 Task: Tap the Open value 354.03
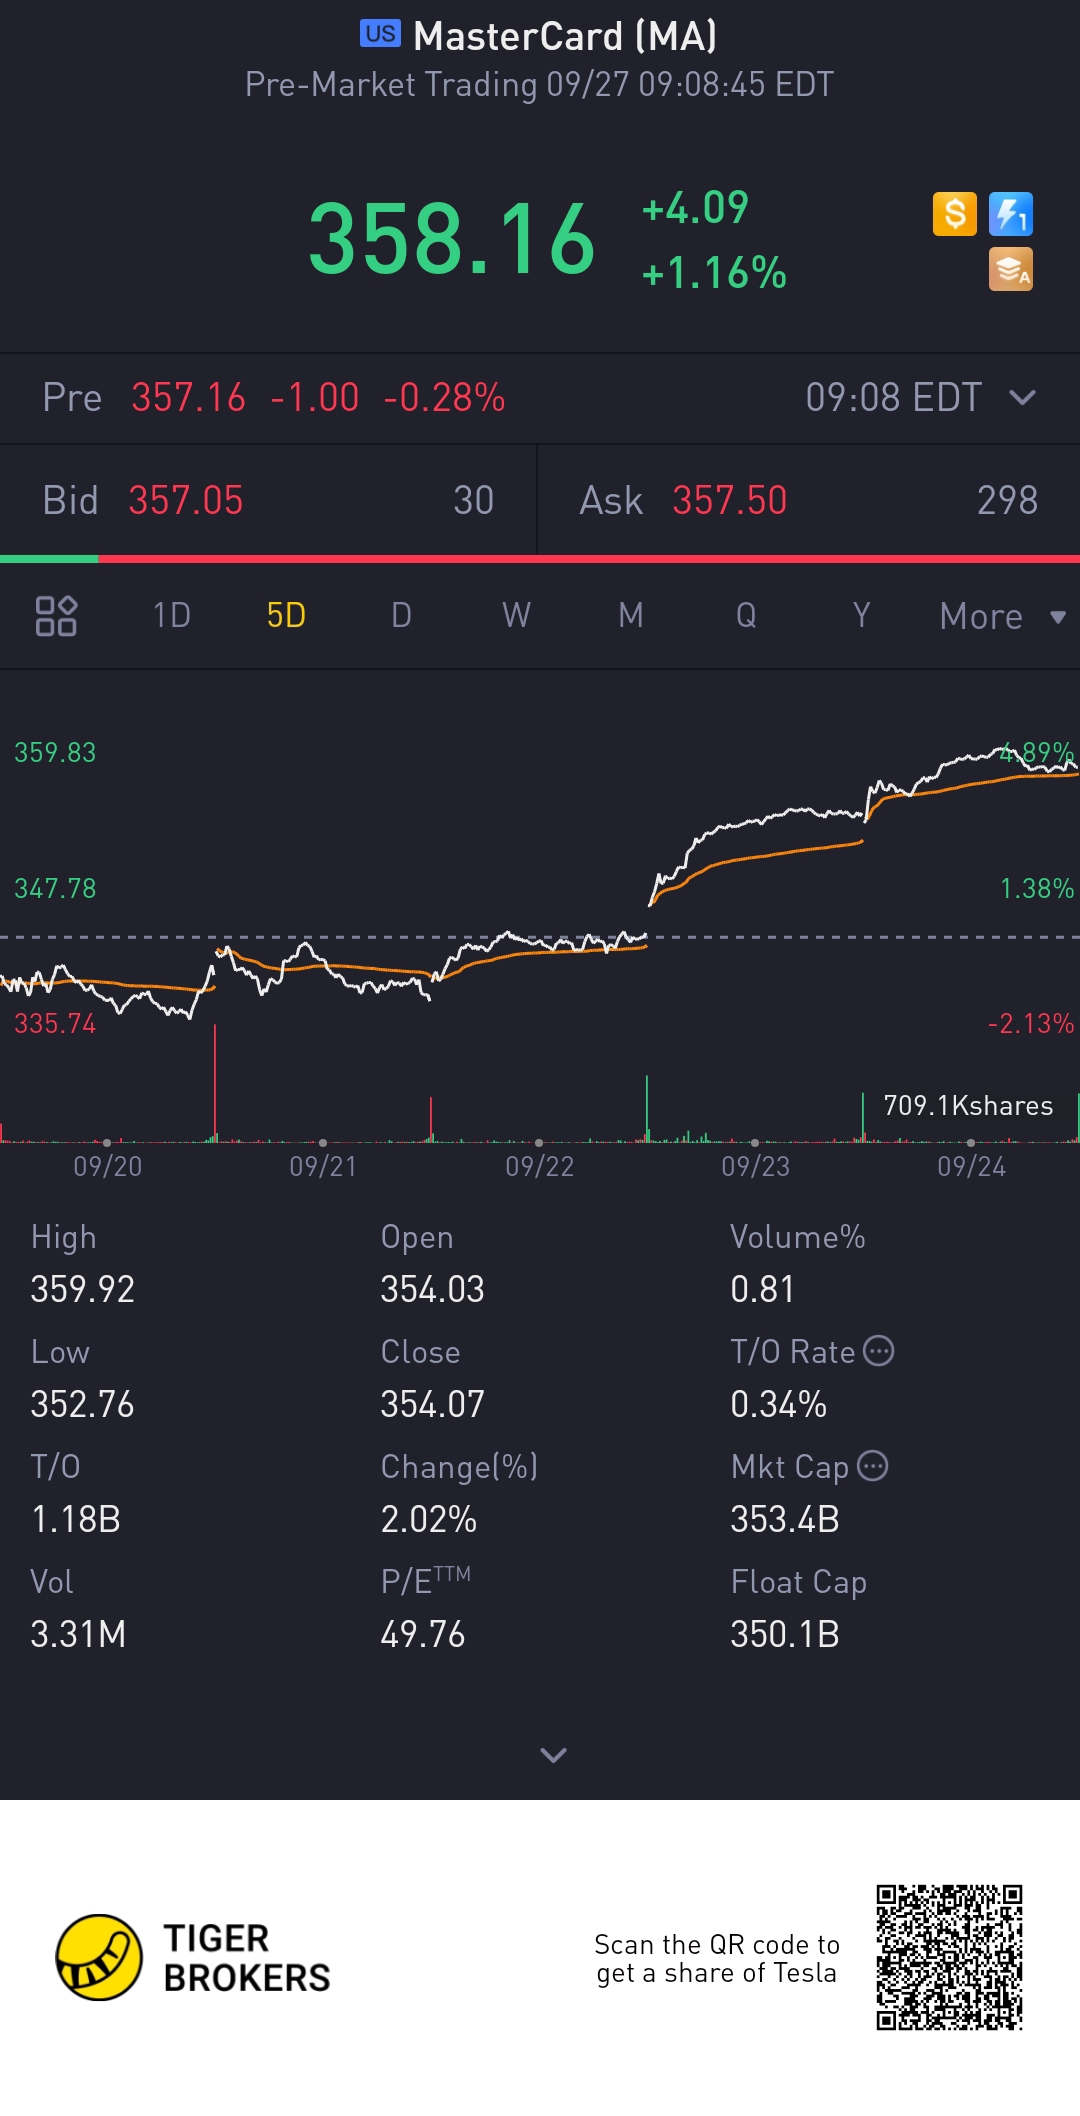(432, 1289)
